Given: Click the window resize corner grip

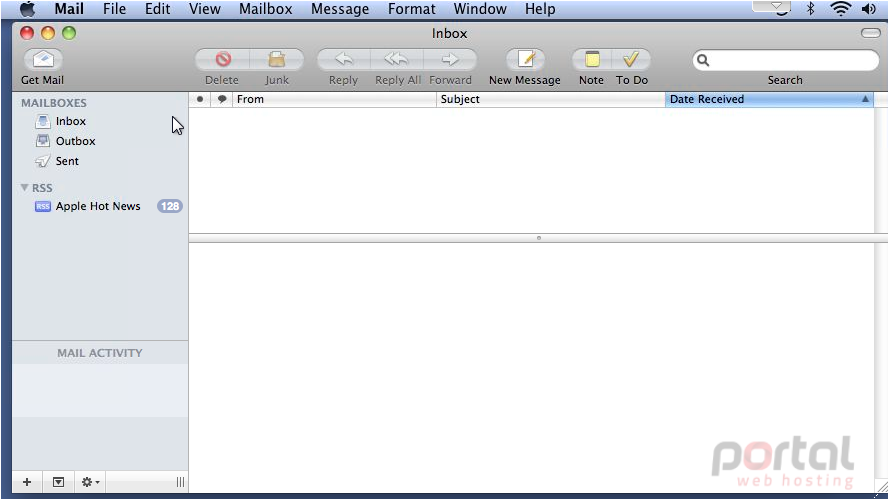Looking at the screenshot, I should [882, 486].
